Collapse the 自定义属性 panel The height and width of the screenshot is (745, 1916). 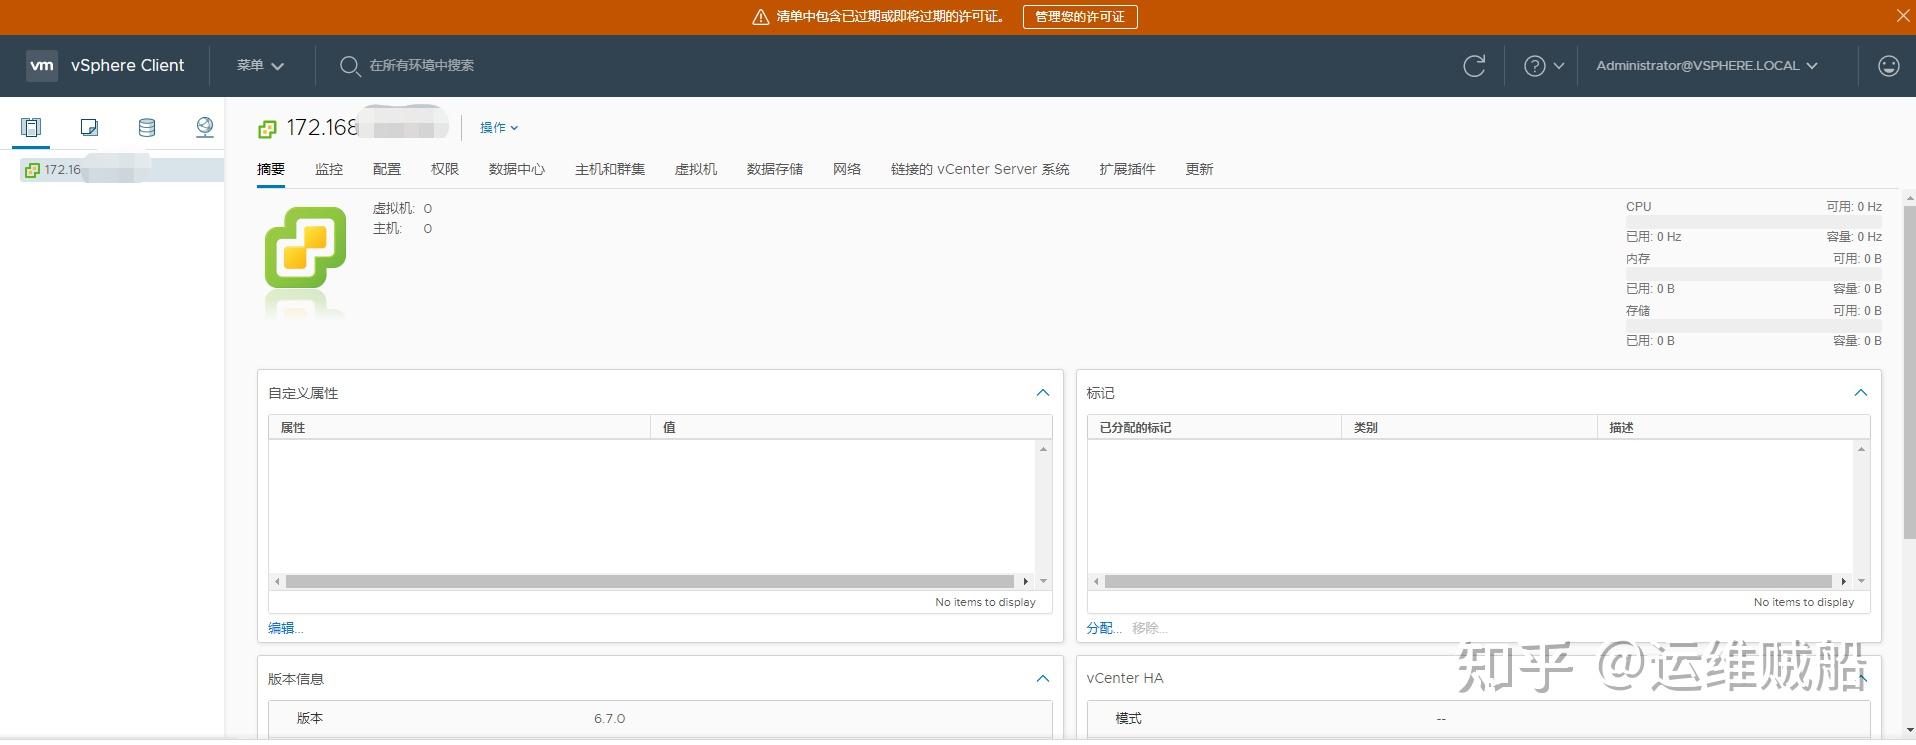1042,393
